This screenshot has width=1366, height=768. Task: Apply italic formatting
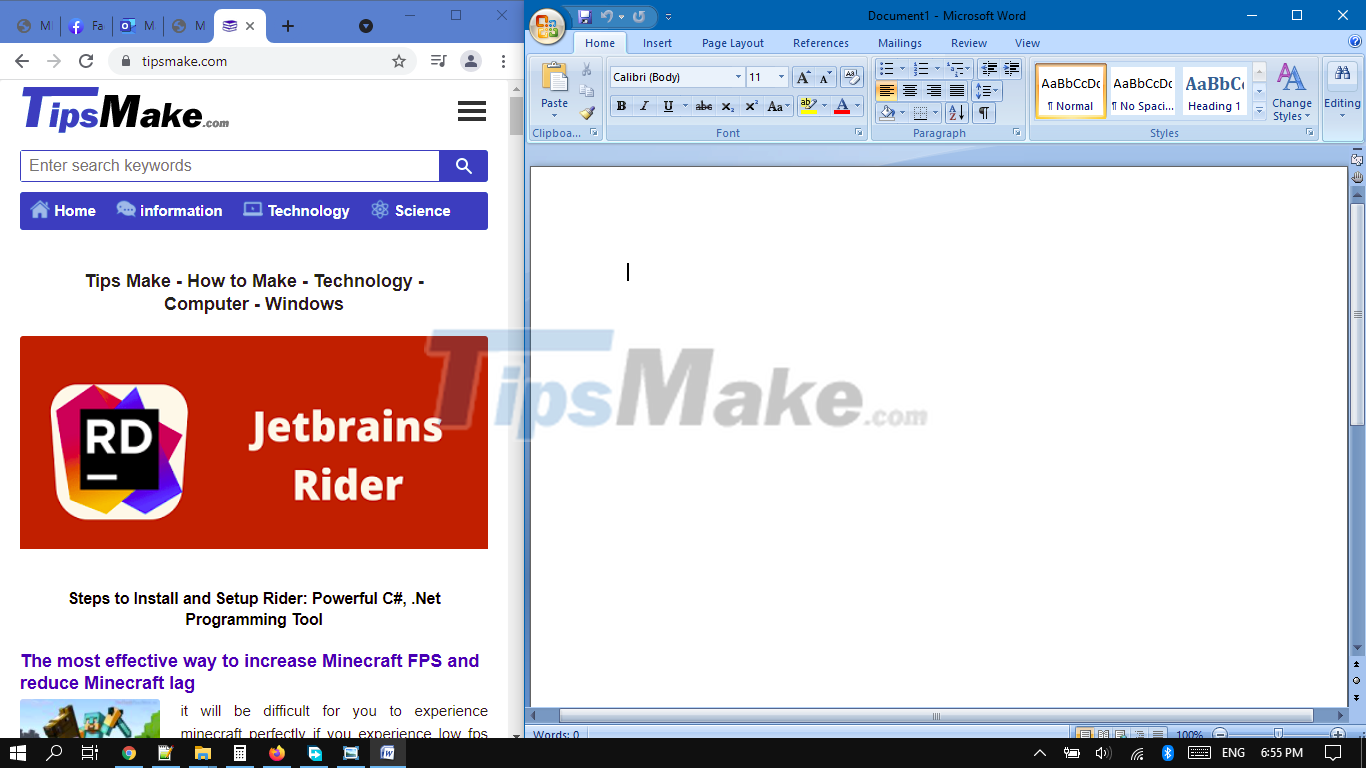coord(643,105)
